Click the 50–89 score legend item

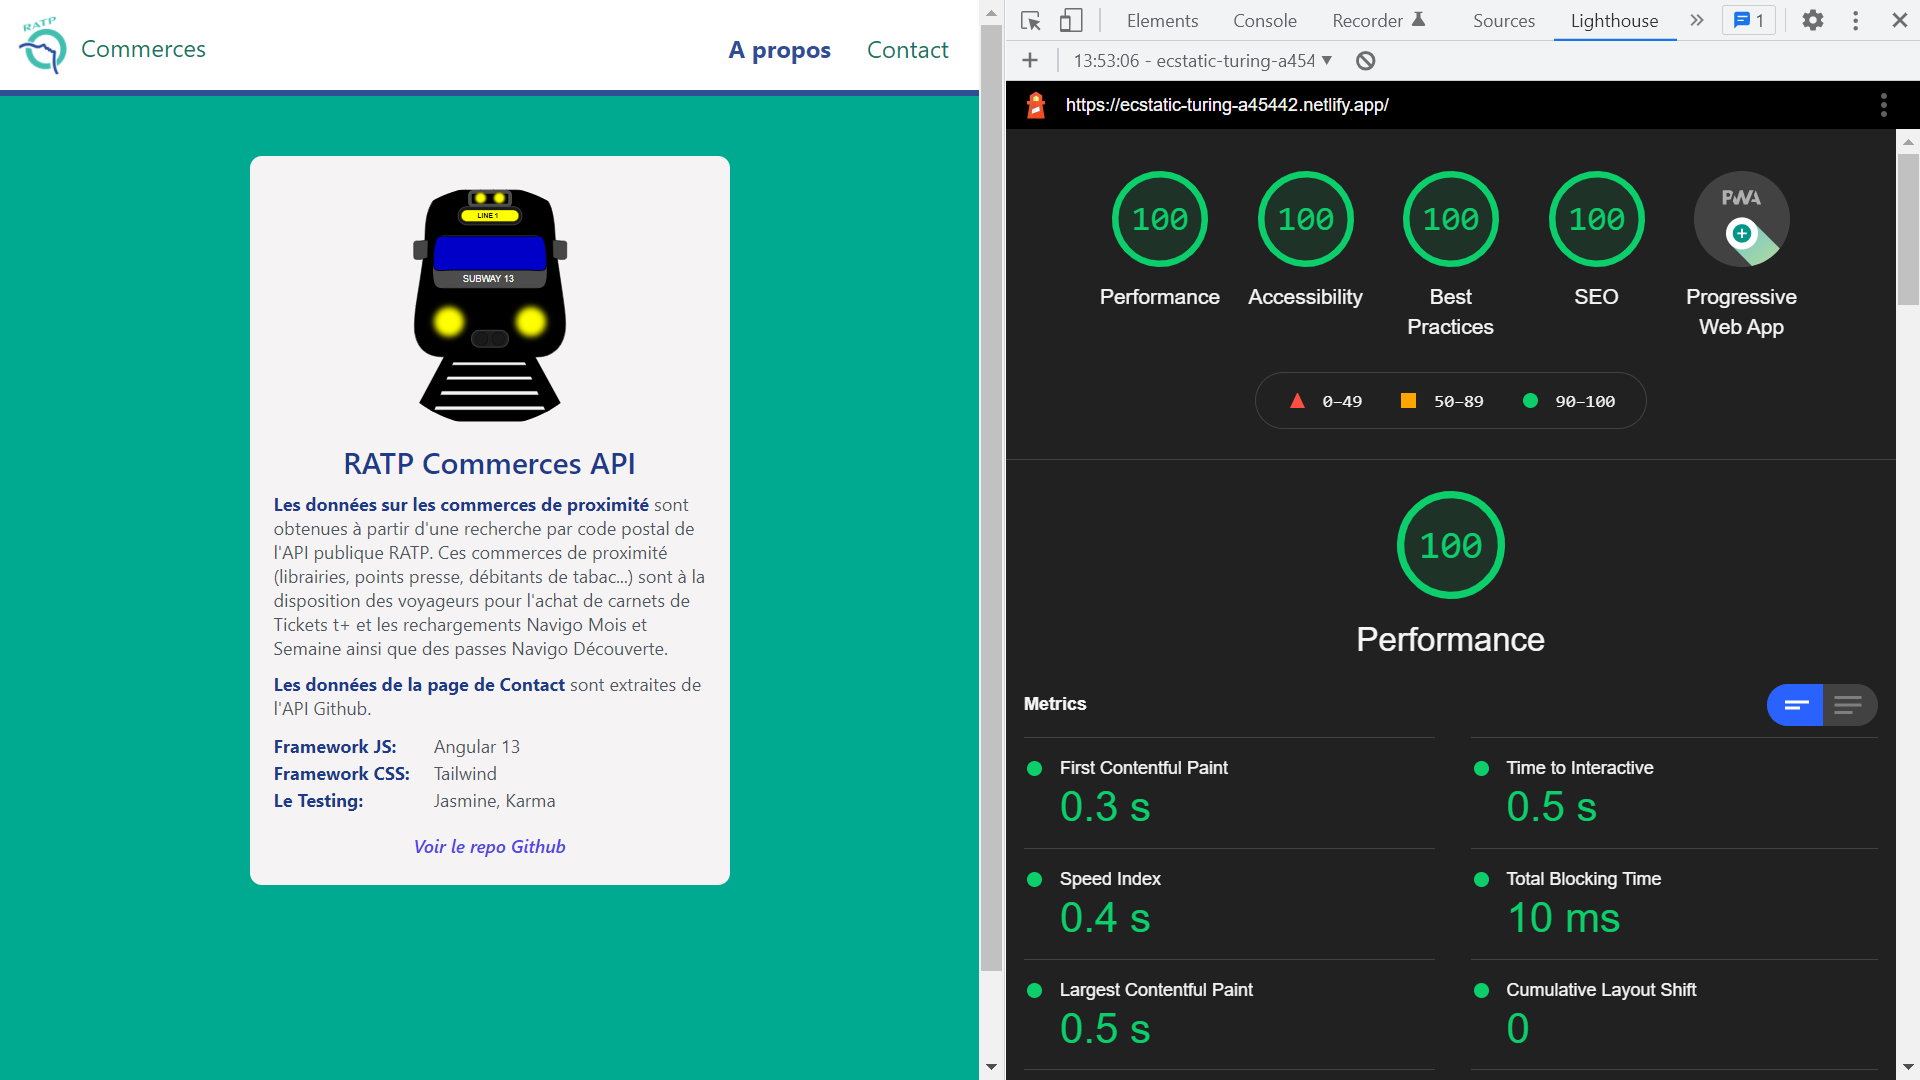[1442, 401]
